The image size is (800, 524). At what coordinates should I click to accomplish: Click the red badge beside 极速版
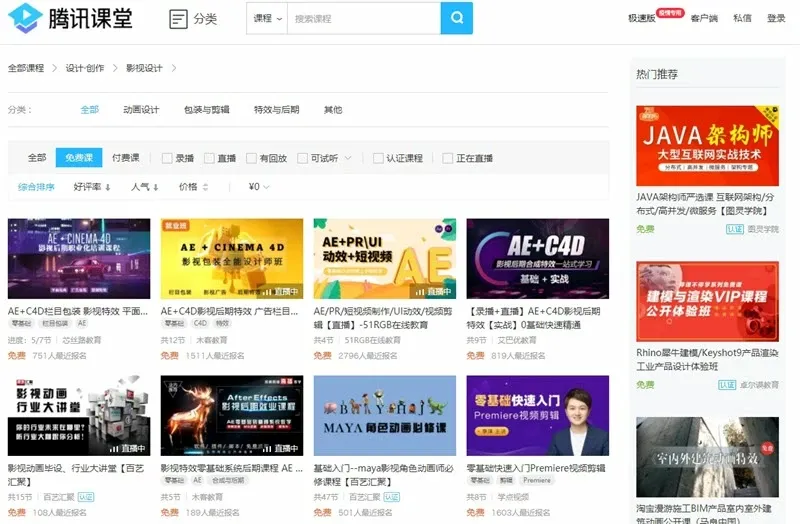670,13
